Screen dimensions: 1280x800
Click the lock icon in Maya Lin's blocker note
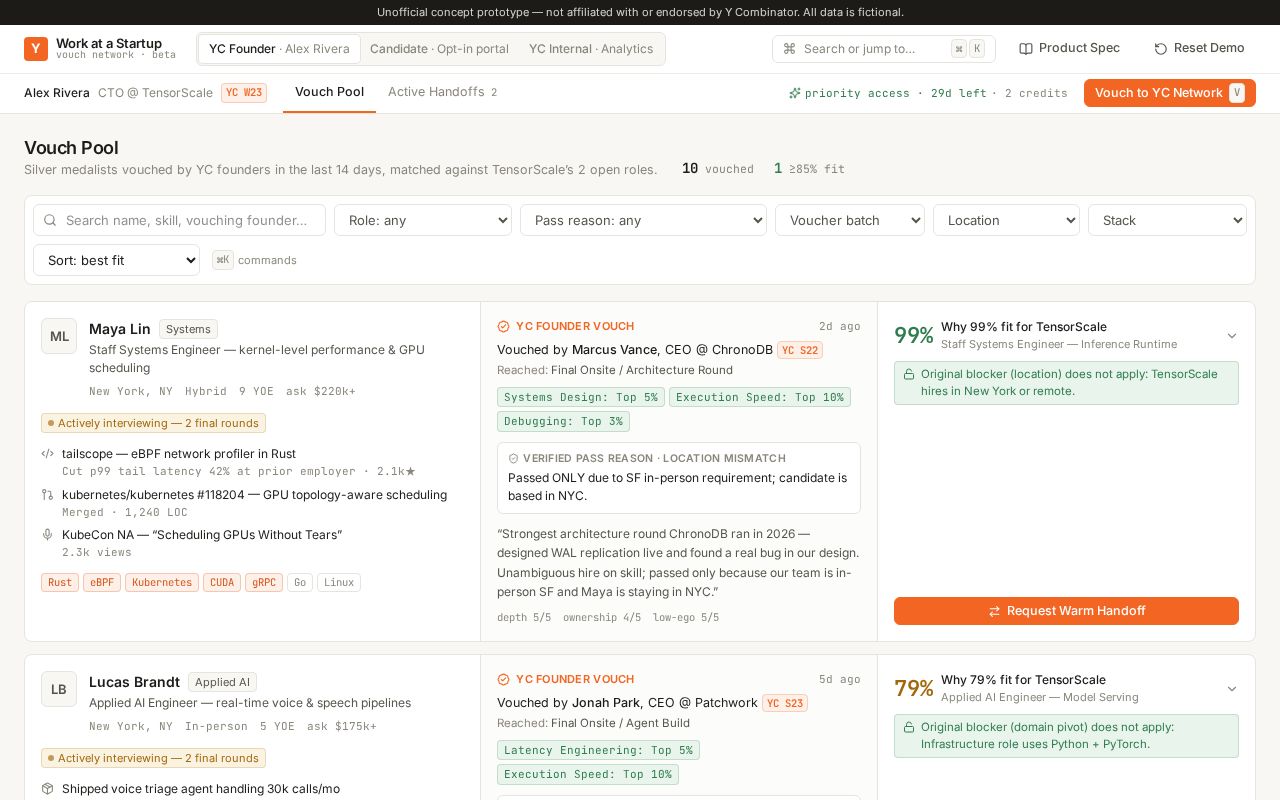tap(909, 374)
